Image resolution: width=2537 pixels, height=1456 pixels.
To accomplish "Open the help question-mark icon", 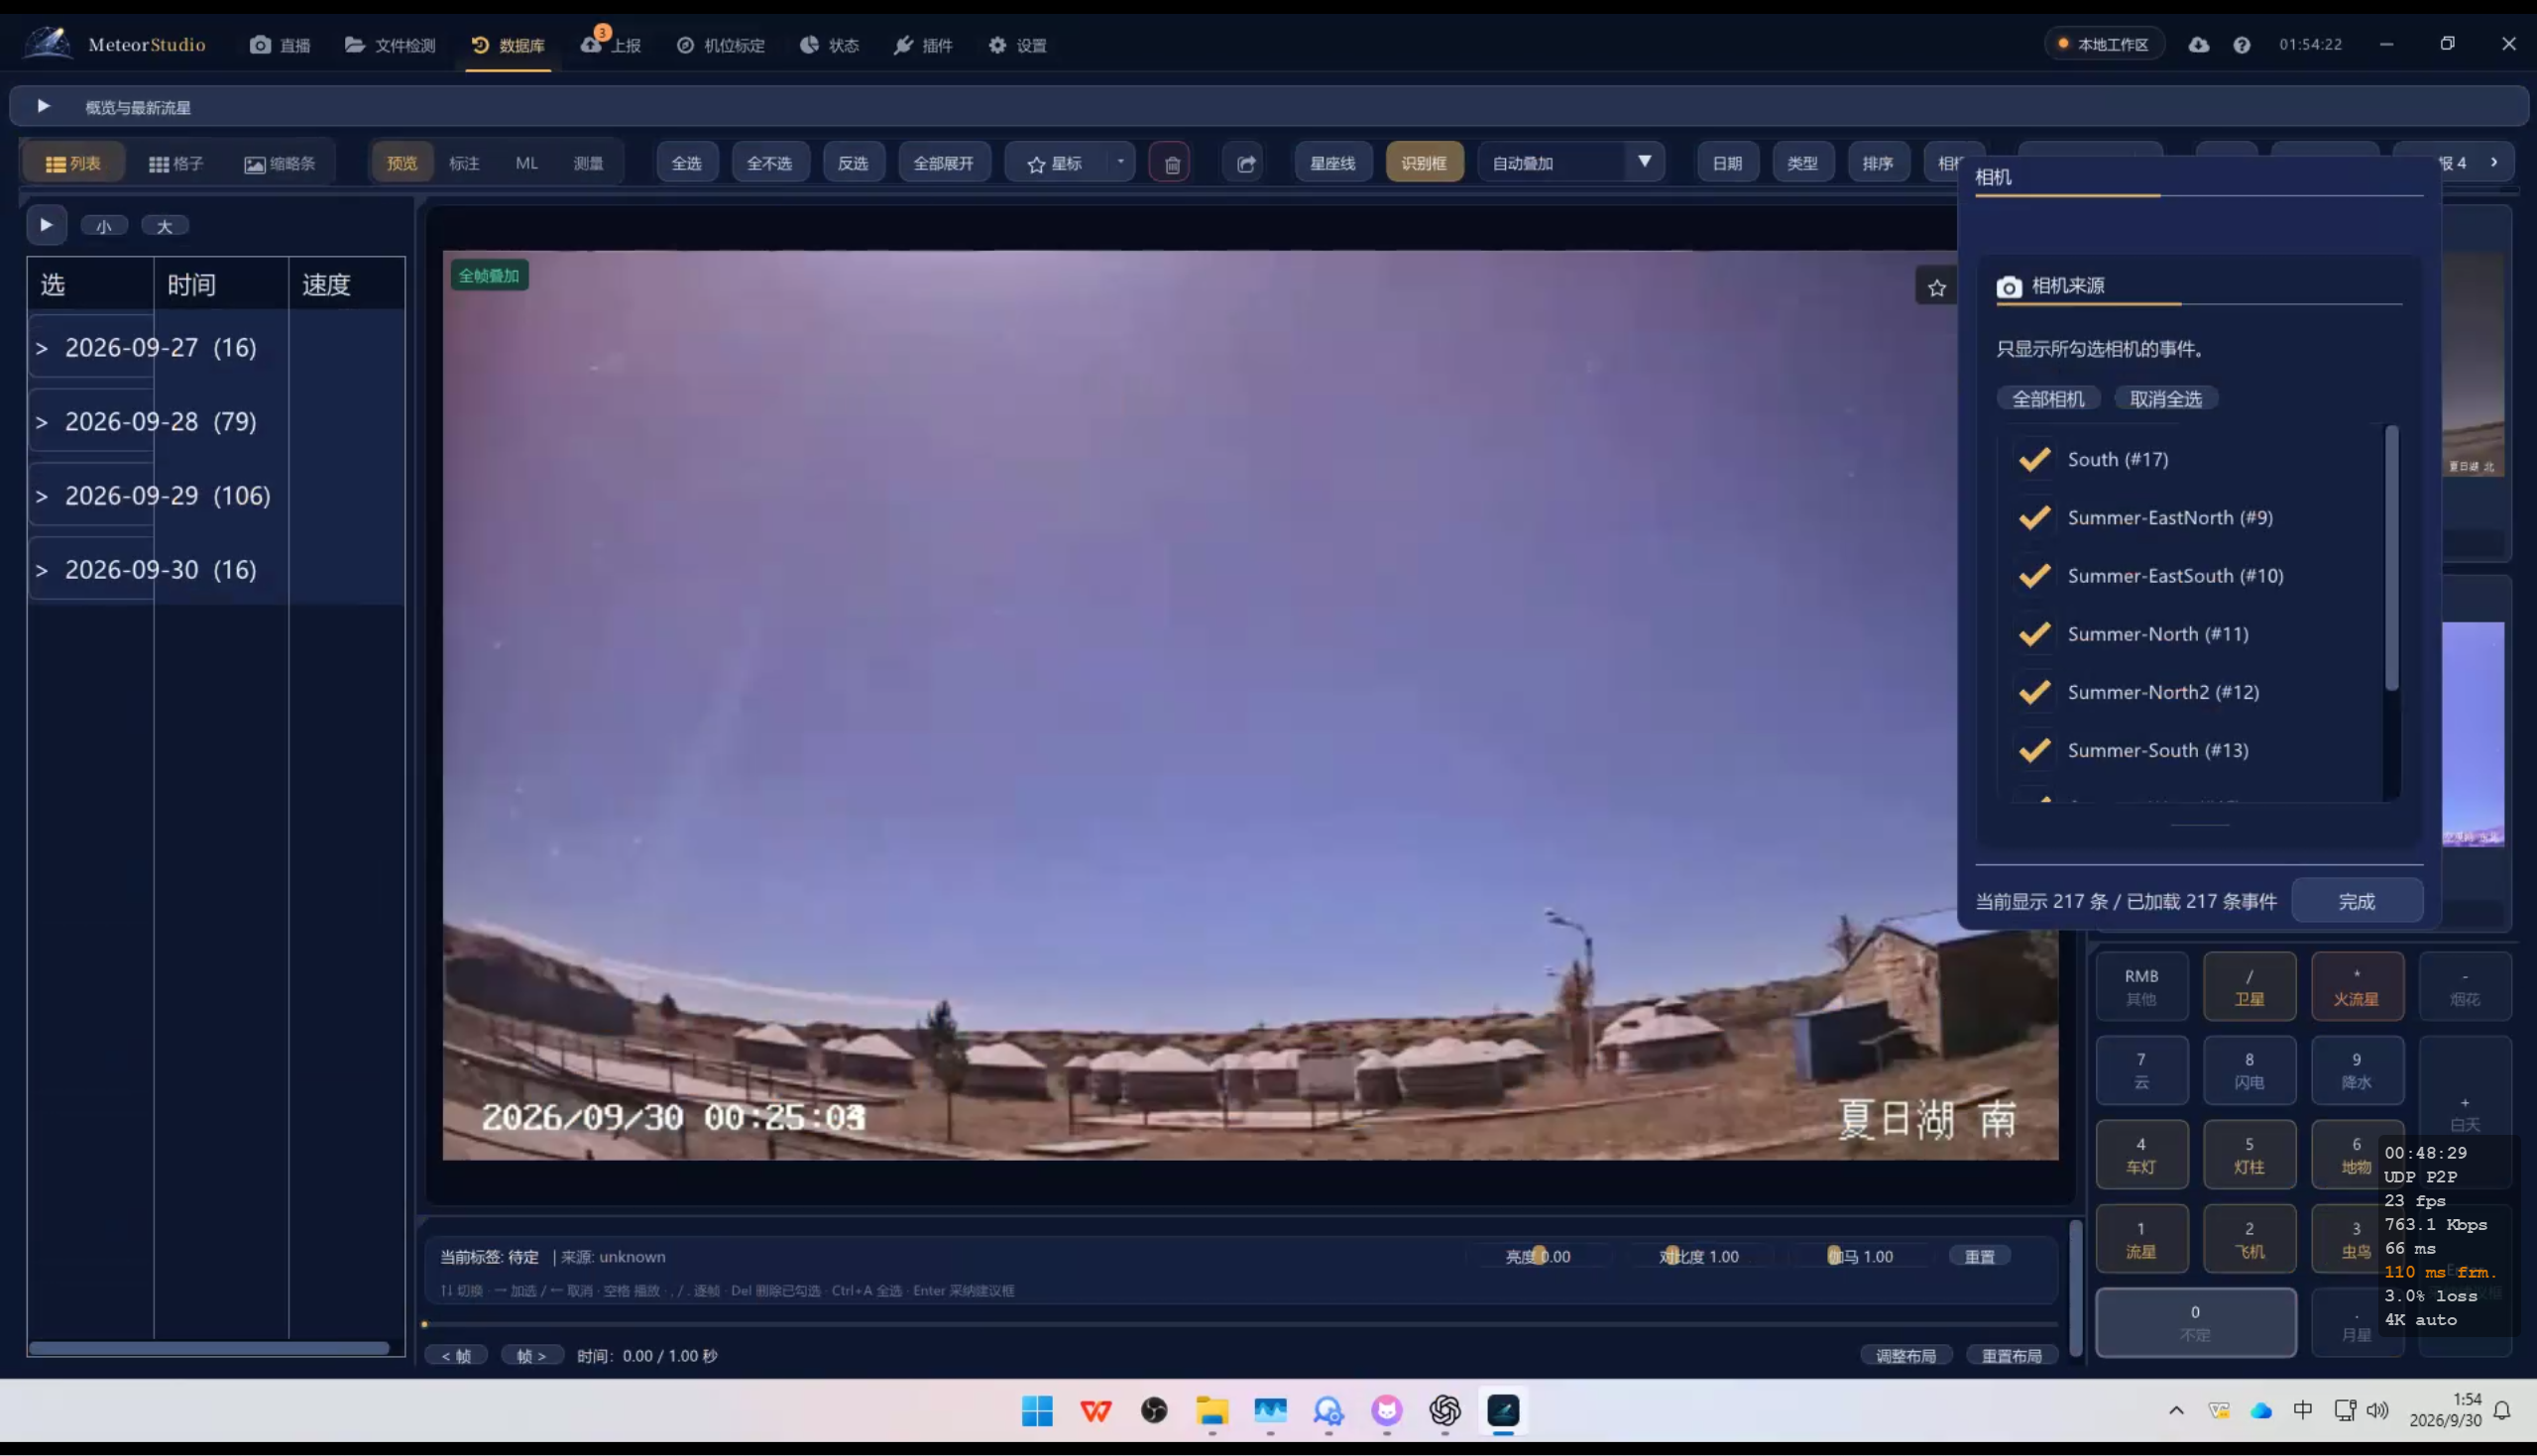I will [2242, 44].
